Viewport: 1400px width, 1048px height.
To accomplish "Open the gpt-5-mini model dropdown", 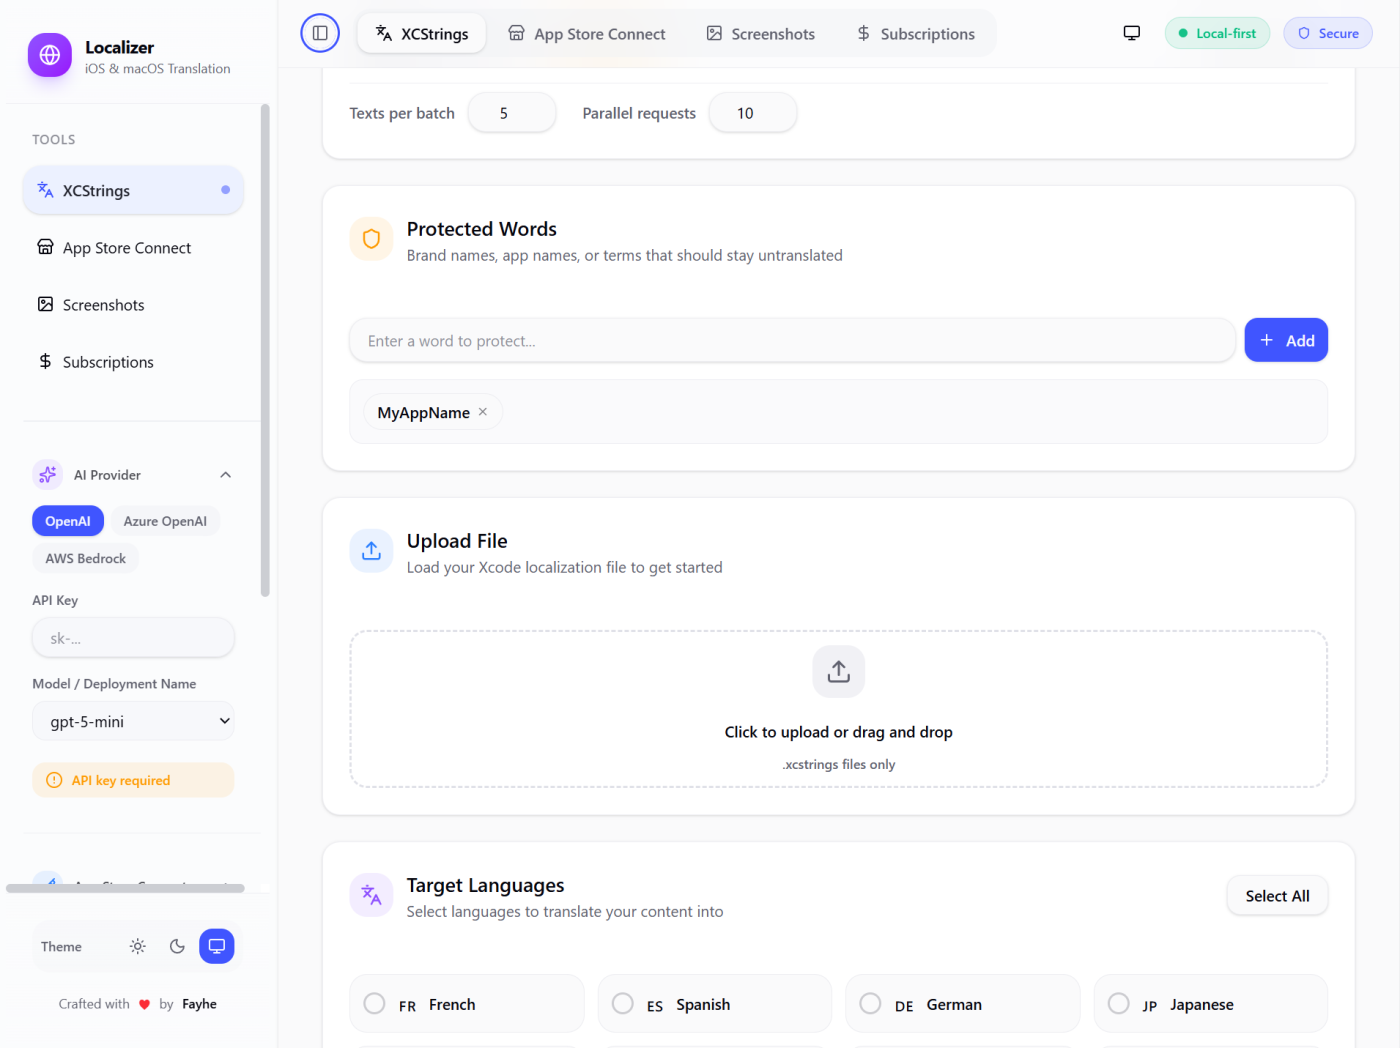I will (x=133, y=721).
